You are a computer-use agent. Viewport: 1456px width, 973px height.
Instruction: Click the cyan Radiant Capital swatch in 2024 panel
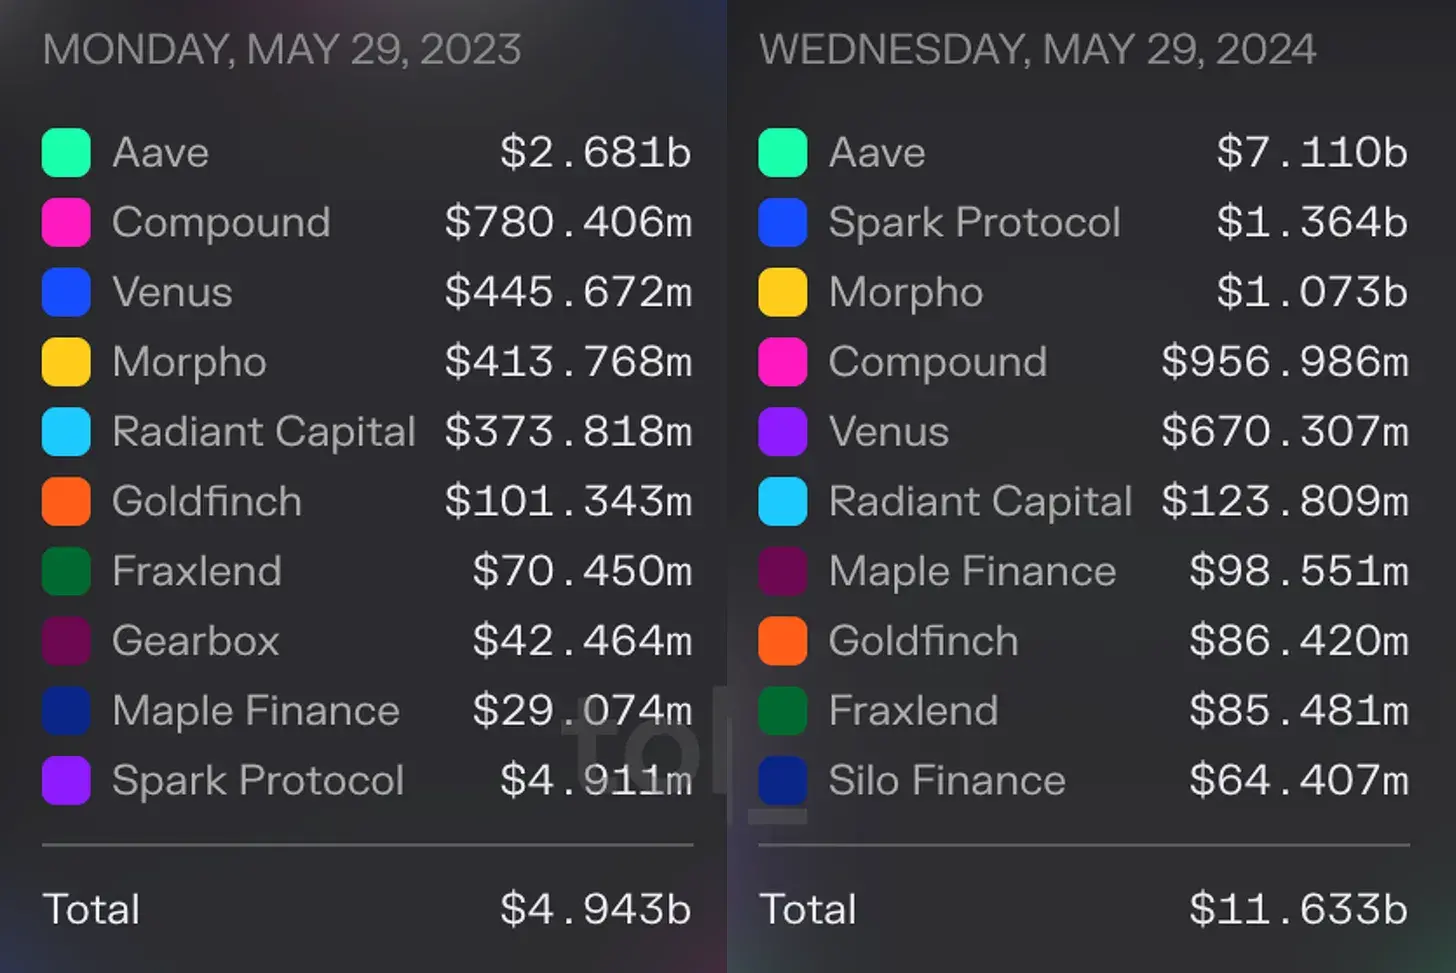[x=782, y=501]
